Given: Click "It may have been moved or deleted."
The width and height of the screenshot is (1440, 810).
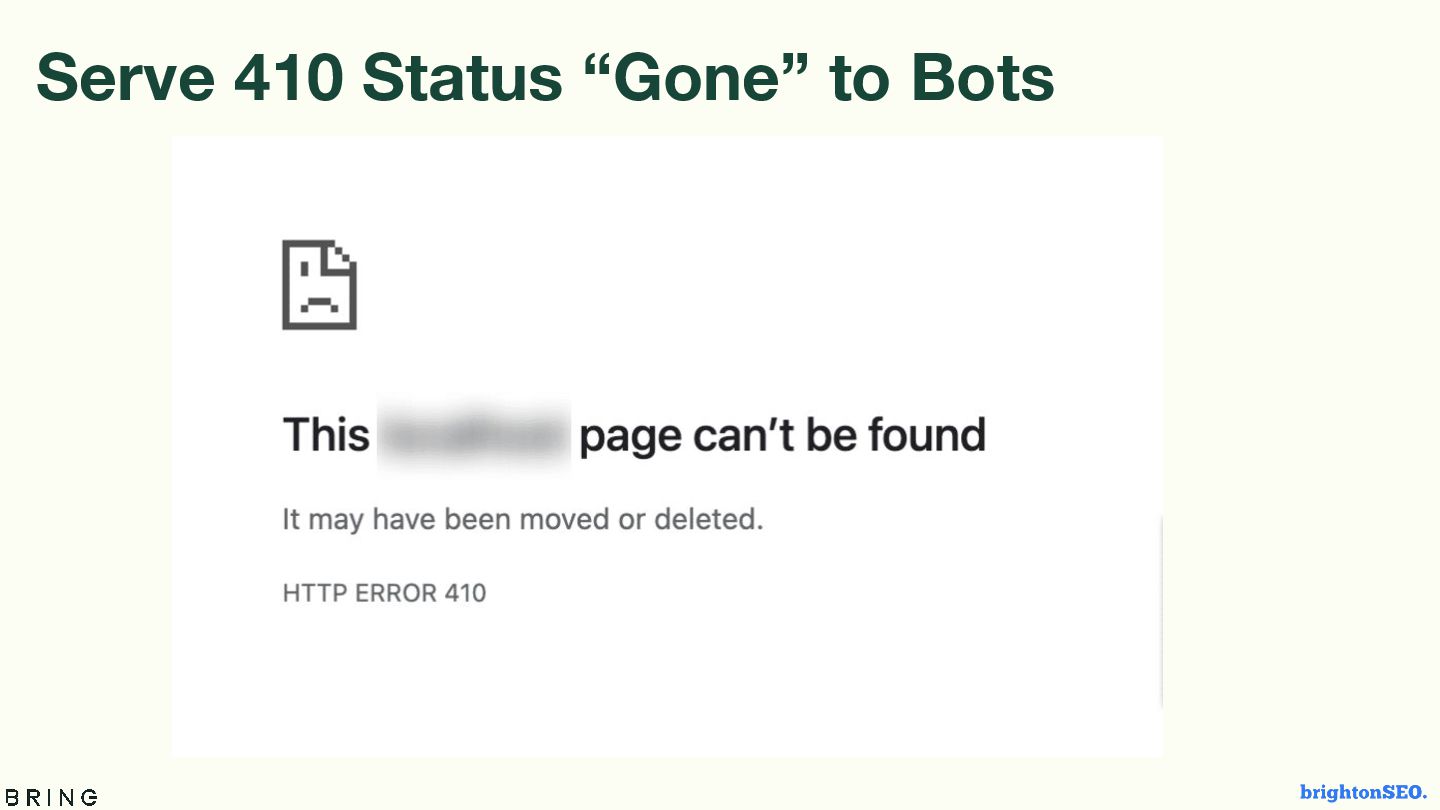Looking at the screenshot, I should point(523,520).
